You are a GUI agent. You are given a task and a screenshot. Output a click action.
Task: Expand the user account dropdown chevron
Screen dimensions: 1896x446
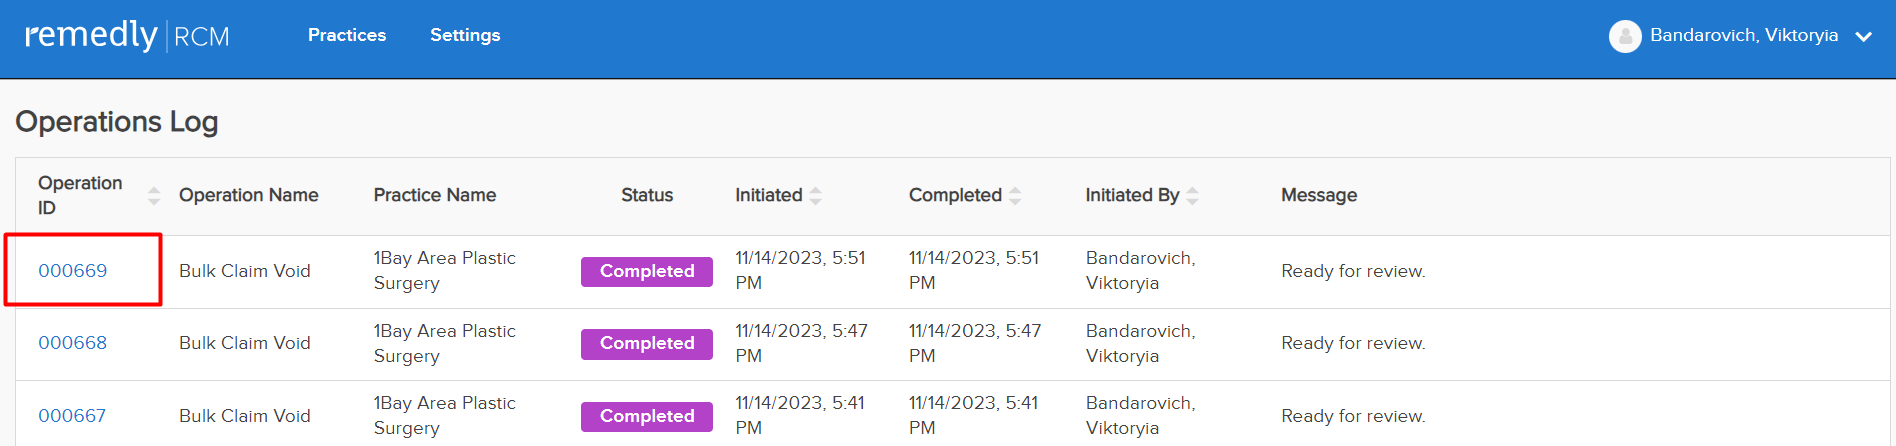pyautogui.click(x=1863, y=36)
